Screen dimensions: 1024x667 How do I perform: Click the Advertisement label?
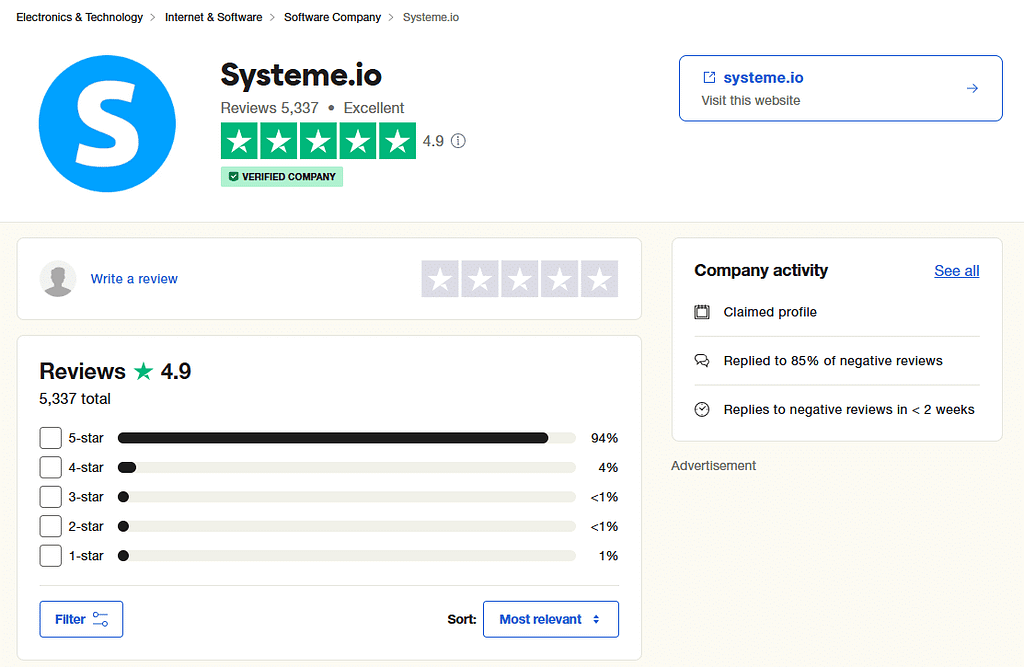click(713, 466)
